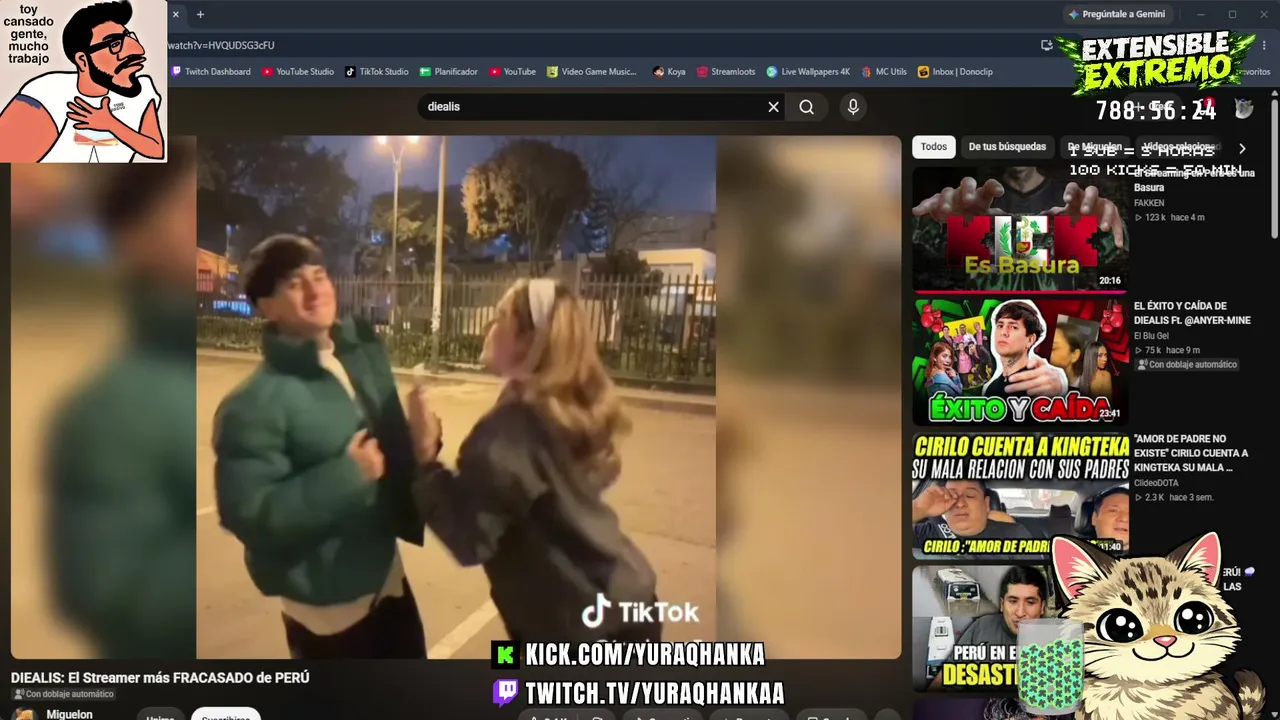This screenshot has width=1280, height=720.
Task: Open the 'AMOR DE PADRE NO EXISTE' video title
Action: pos(1191,453)
